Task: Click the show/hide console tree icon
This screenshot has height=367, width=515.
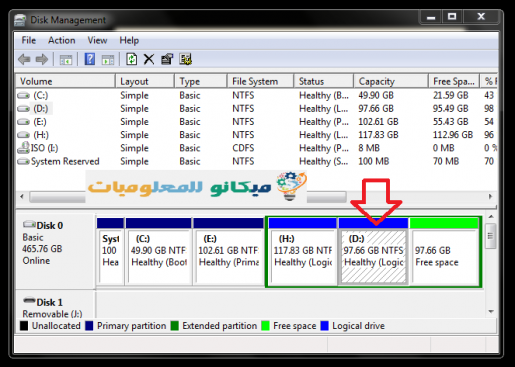Action: [66, 60]
